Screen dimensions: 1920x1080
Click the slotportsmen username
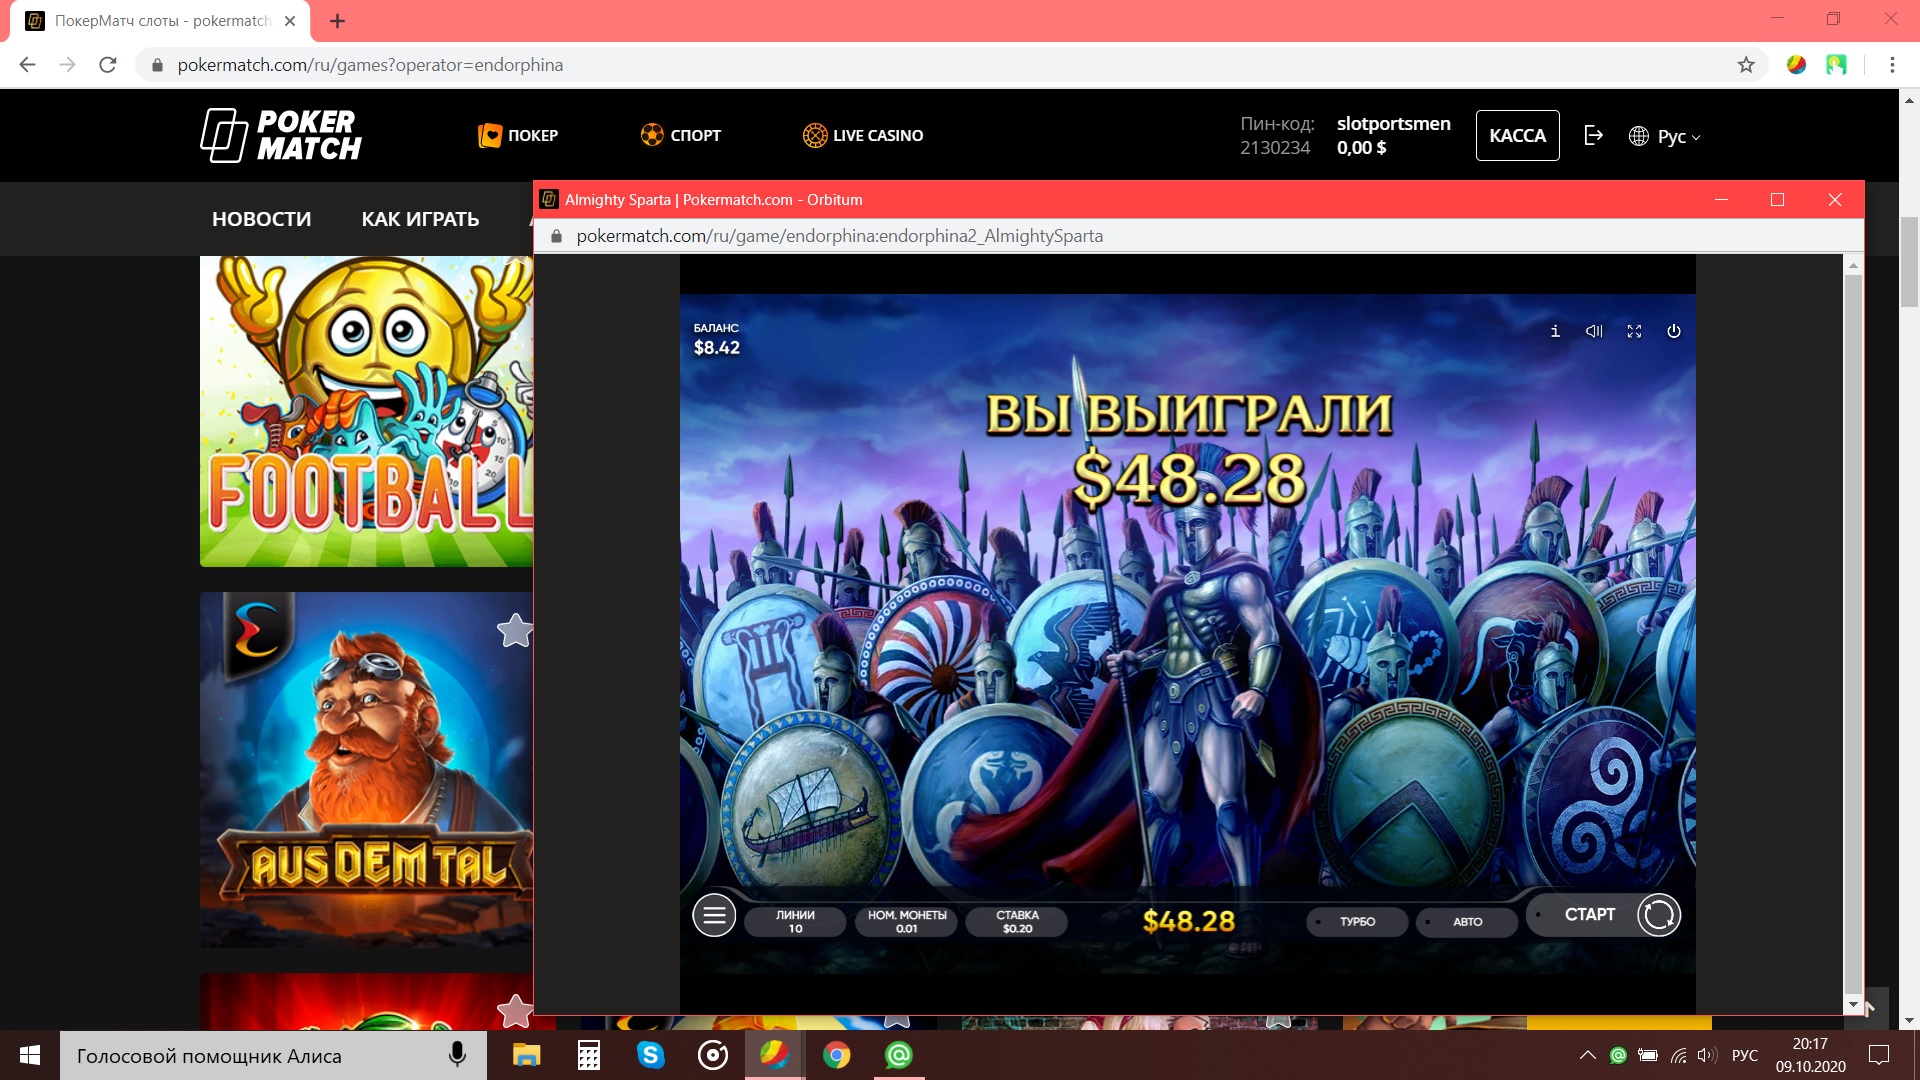(1393, 123)
